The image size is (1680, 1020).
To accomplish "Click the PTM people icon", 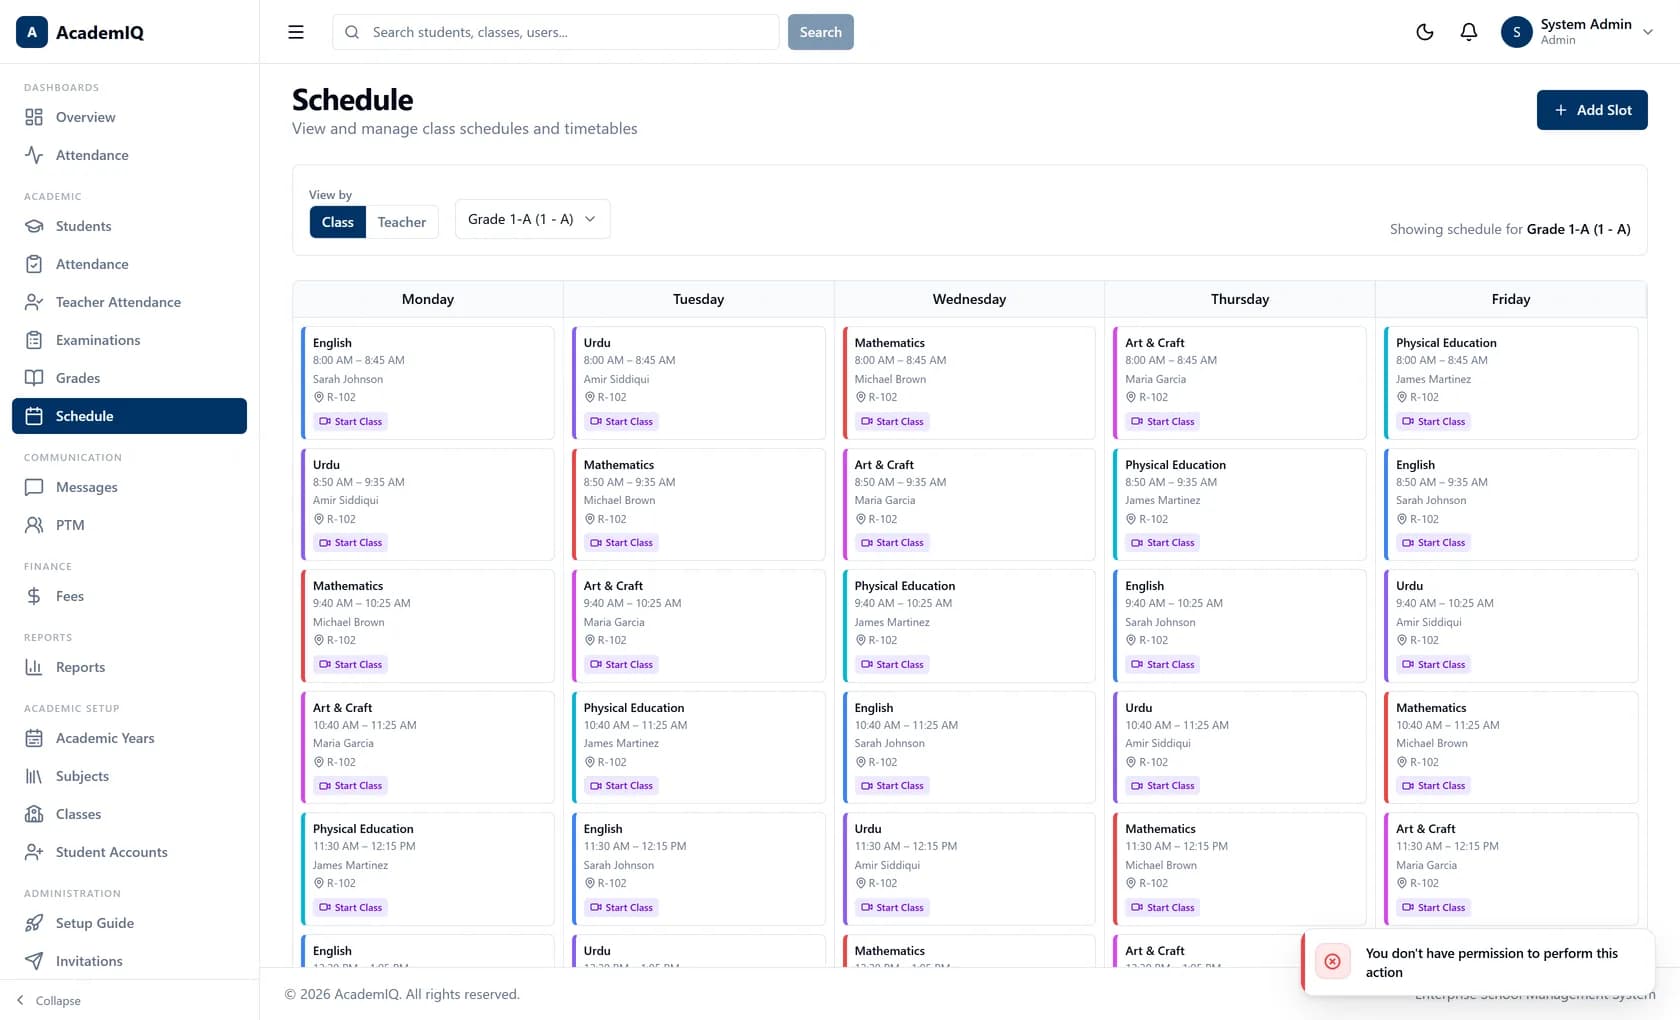I will pyautogui.click(x=34, y=525).
